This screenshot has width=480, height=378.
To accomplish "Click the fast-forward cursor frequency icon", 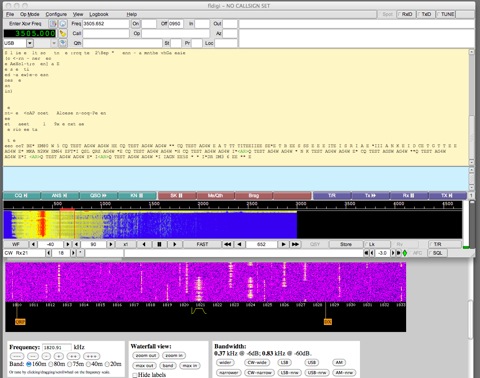I will point(295,244).
